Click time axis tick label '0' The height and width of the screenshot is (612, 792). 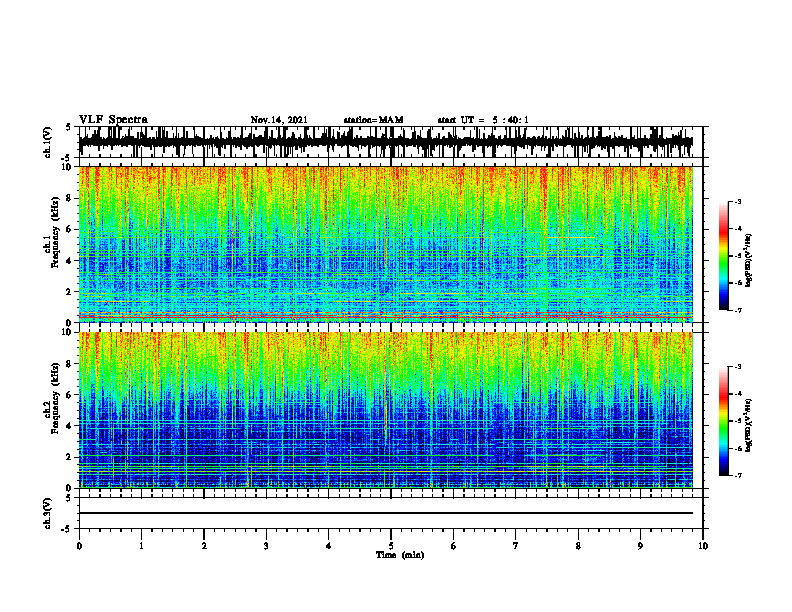tap(79, 546)
